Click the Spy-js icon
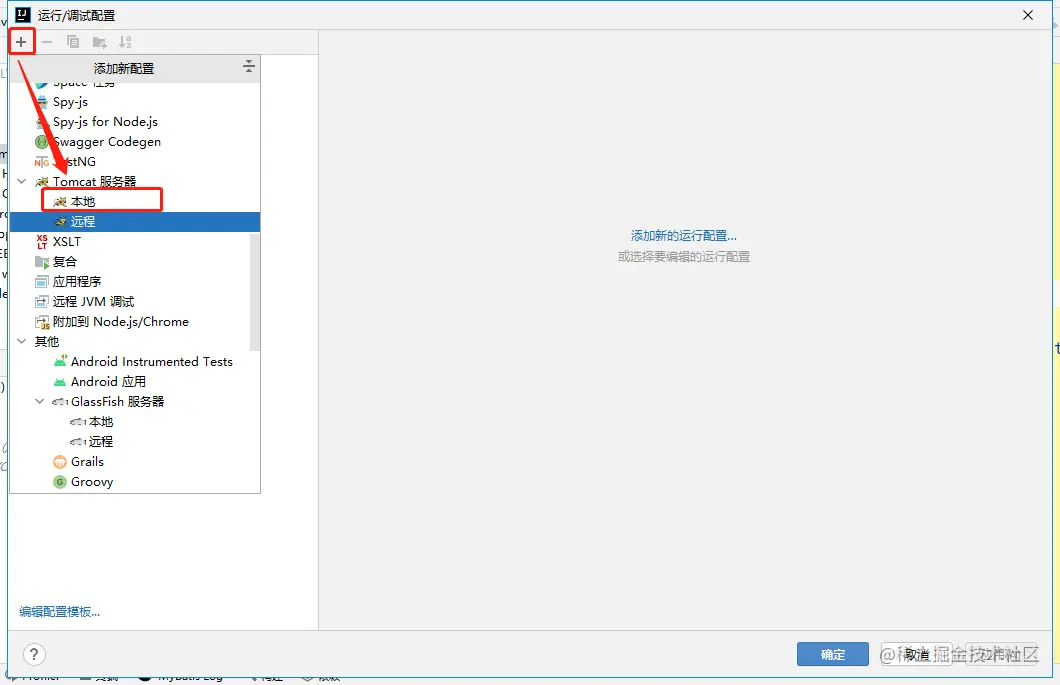The image size is (1060, 685). (x=42, y=102)
